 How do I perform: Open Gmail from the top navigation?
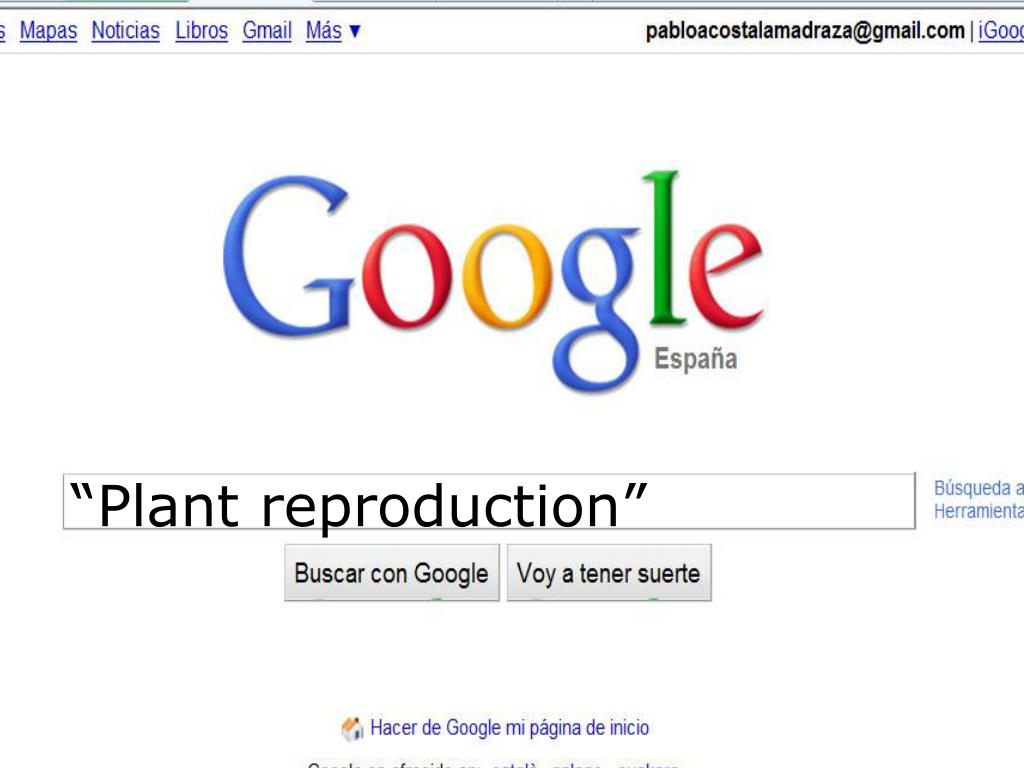click(267, 30)
